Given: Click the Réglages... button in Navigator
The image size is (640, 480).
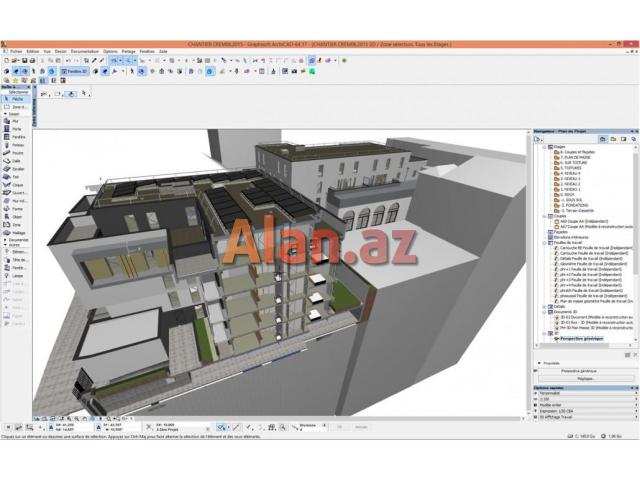Looking at the screenshot, I should tap(585, 378).
